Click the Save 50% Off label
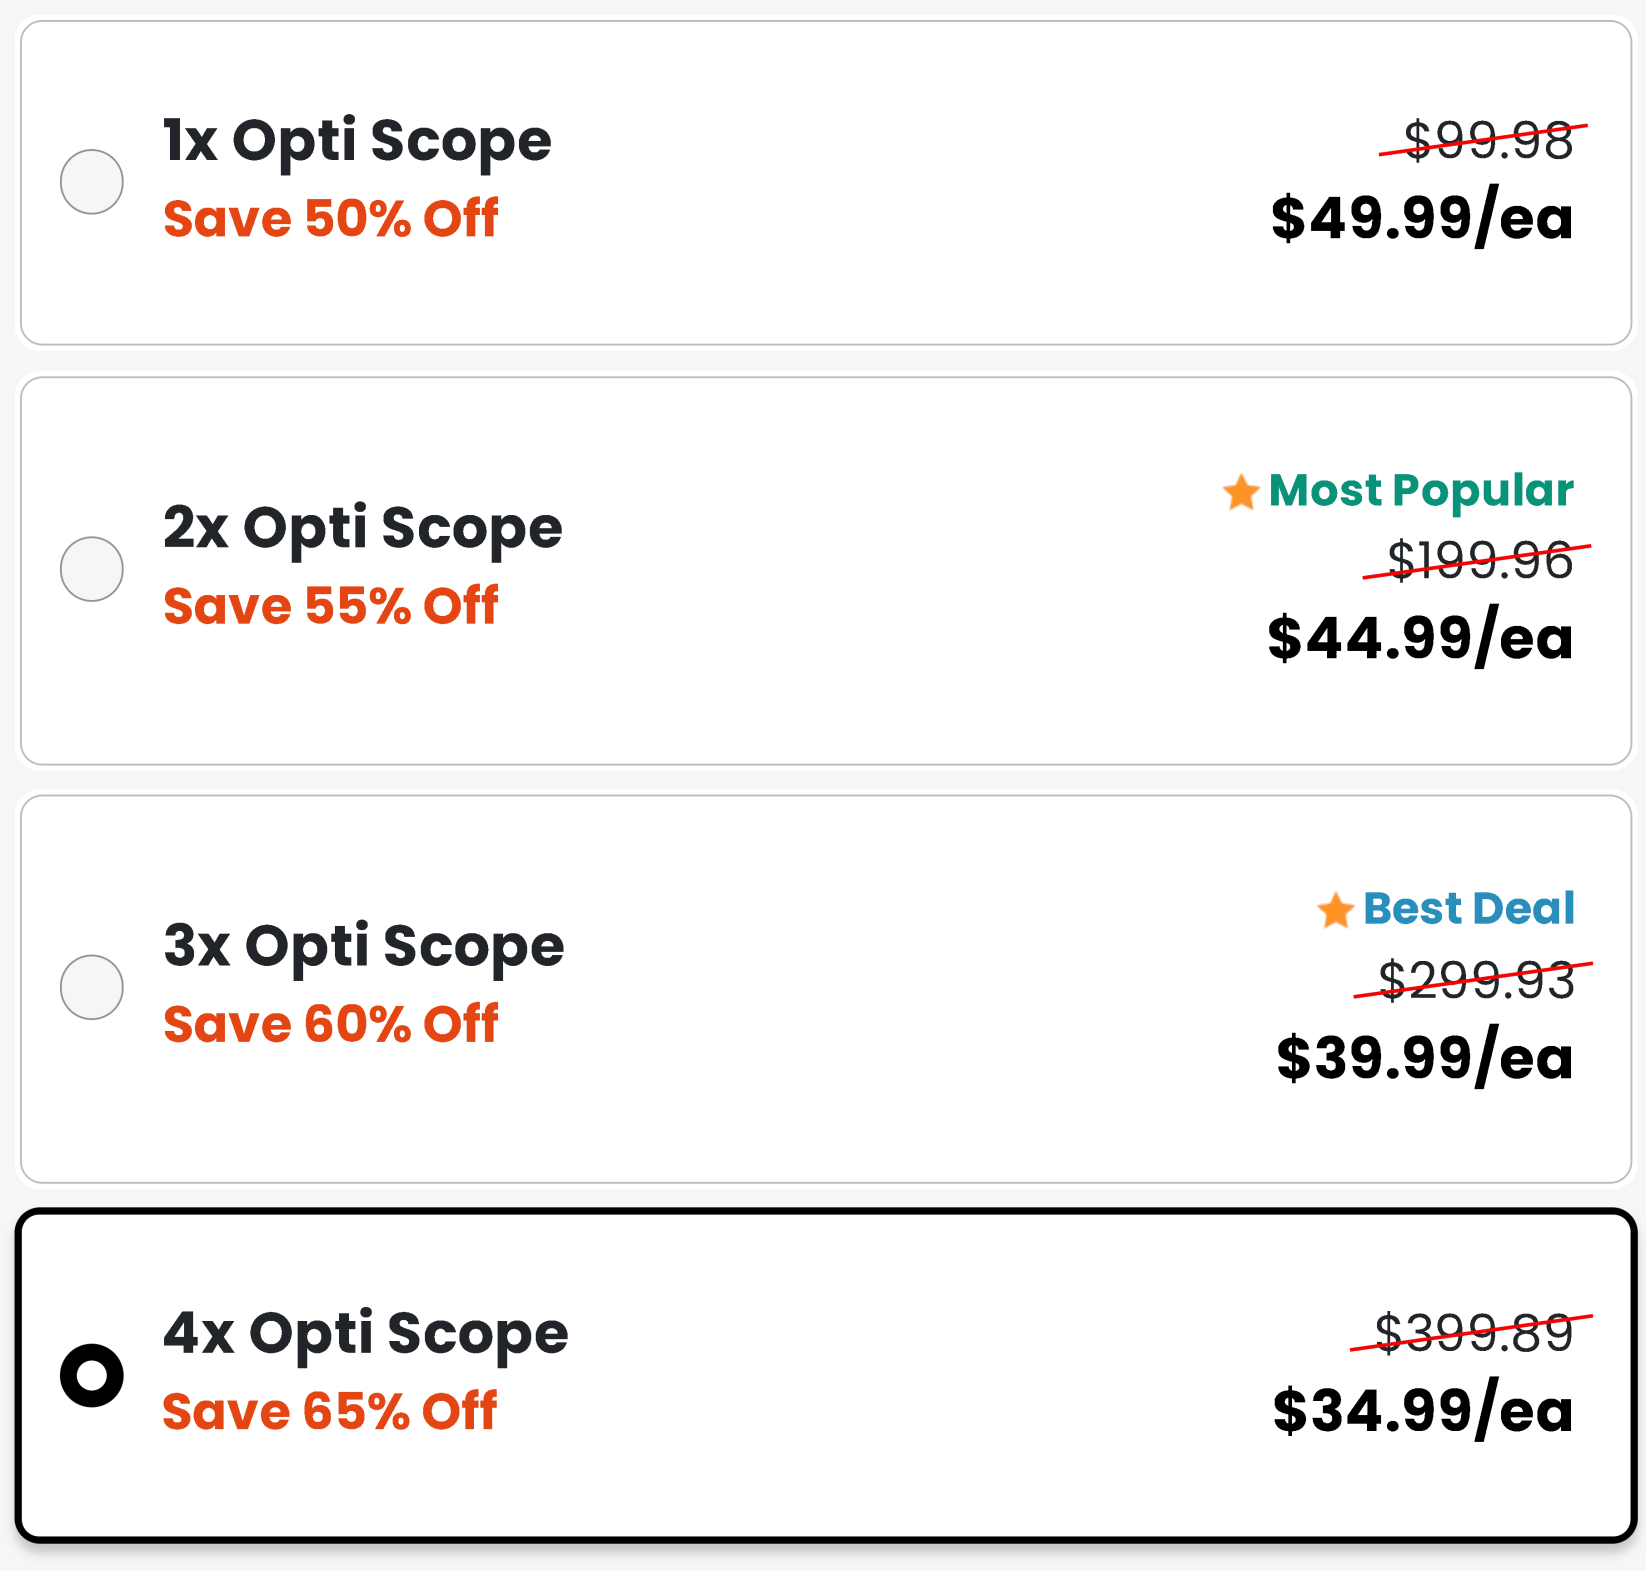The image size is (1646, 1571). pos(331,219)
